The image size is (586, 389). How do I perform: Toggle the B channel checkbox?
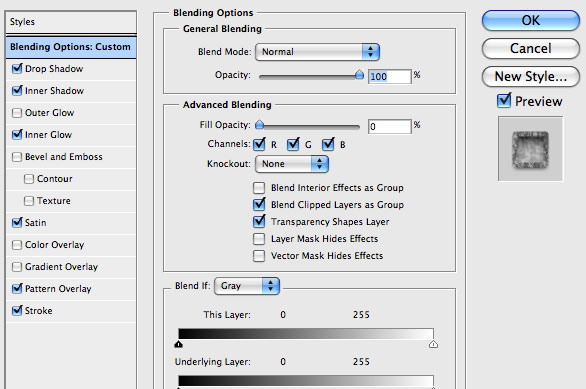coord(328,144)
